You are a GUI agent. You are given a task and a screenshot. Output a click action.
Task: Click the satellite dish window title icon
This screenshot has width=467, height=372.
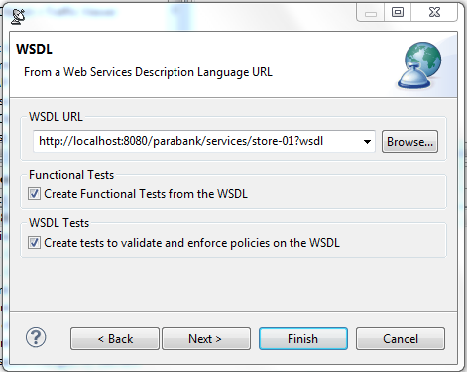click(x=18, y=17)
